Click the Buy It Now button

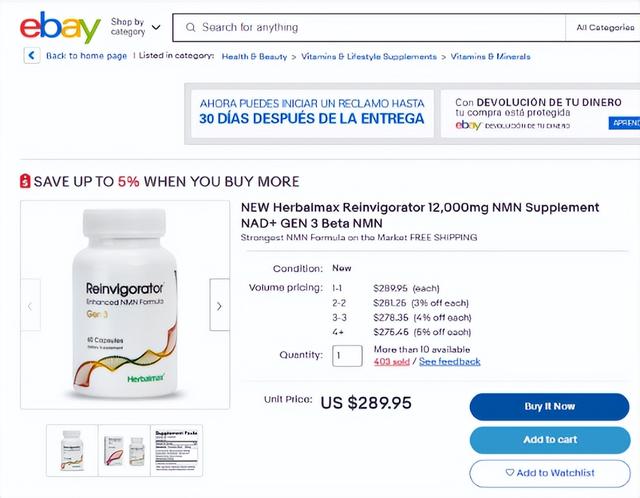549,407
